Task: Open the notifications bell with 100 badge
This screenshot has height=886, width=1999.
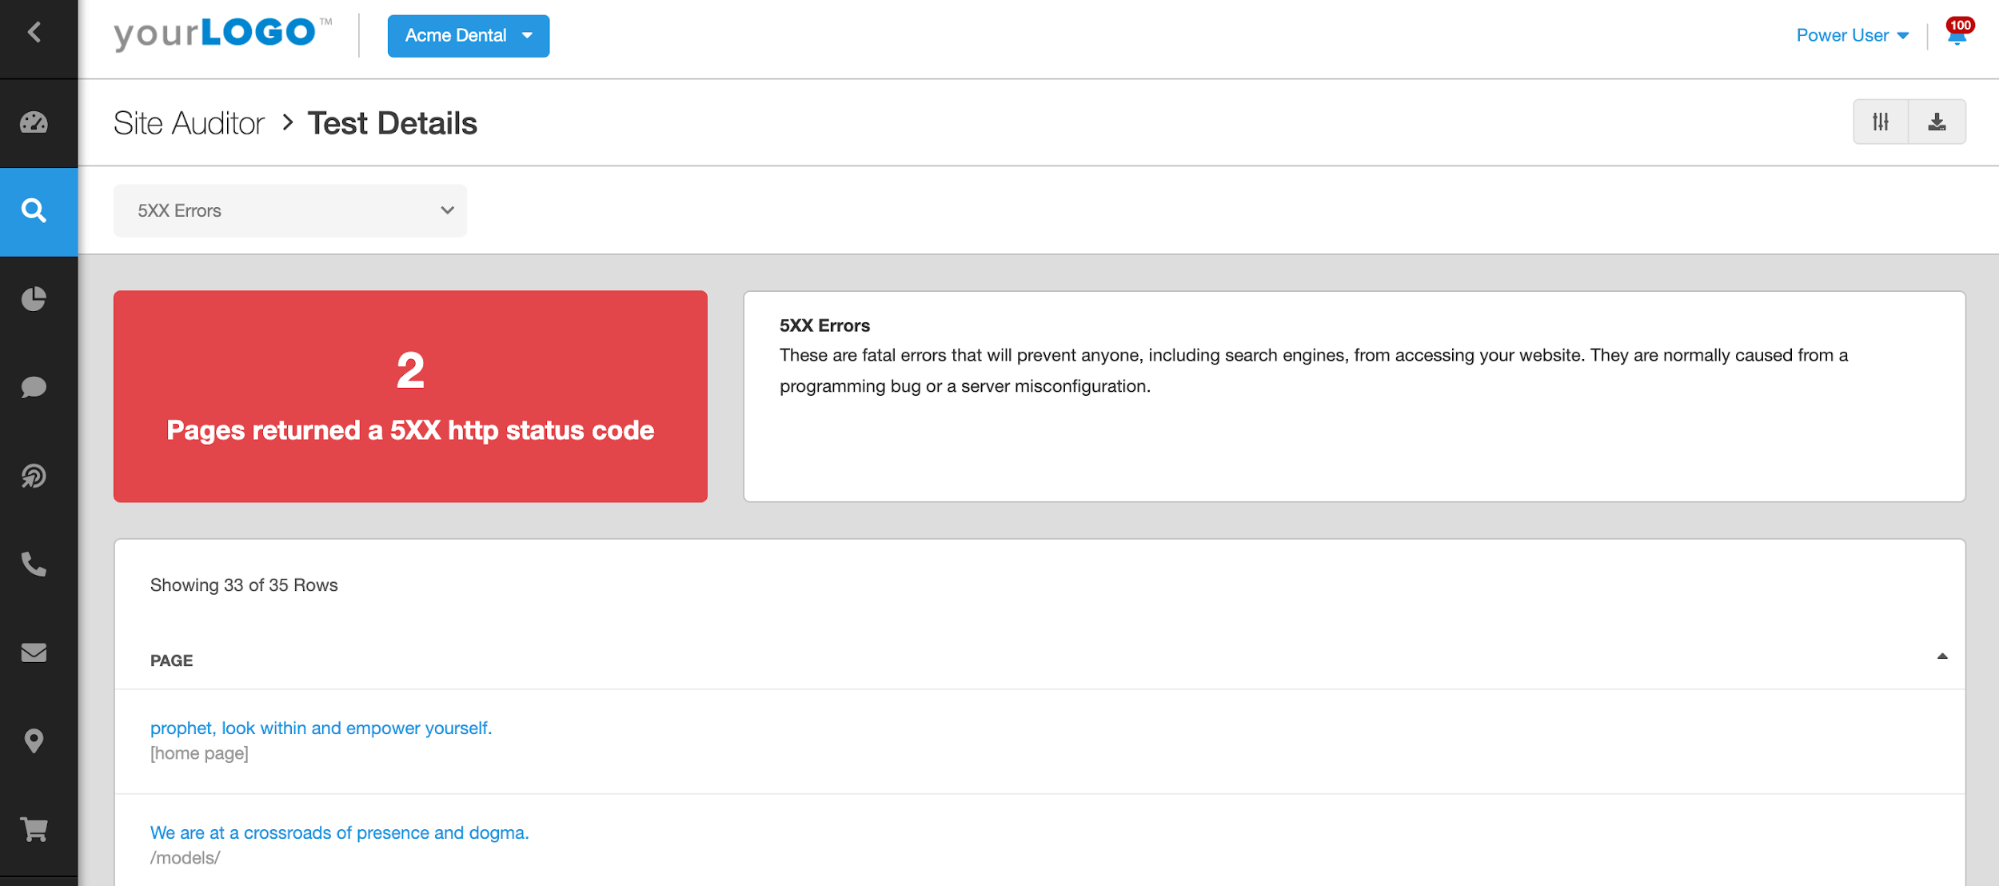Action: 1957,33
